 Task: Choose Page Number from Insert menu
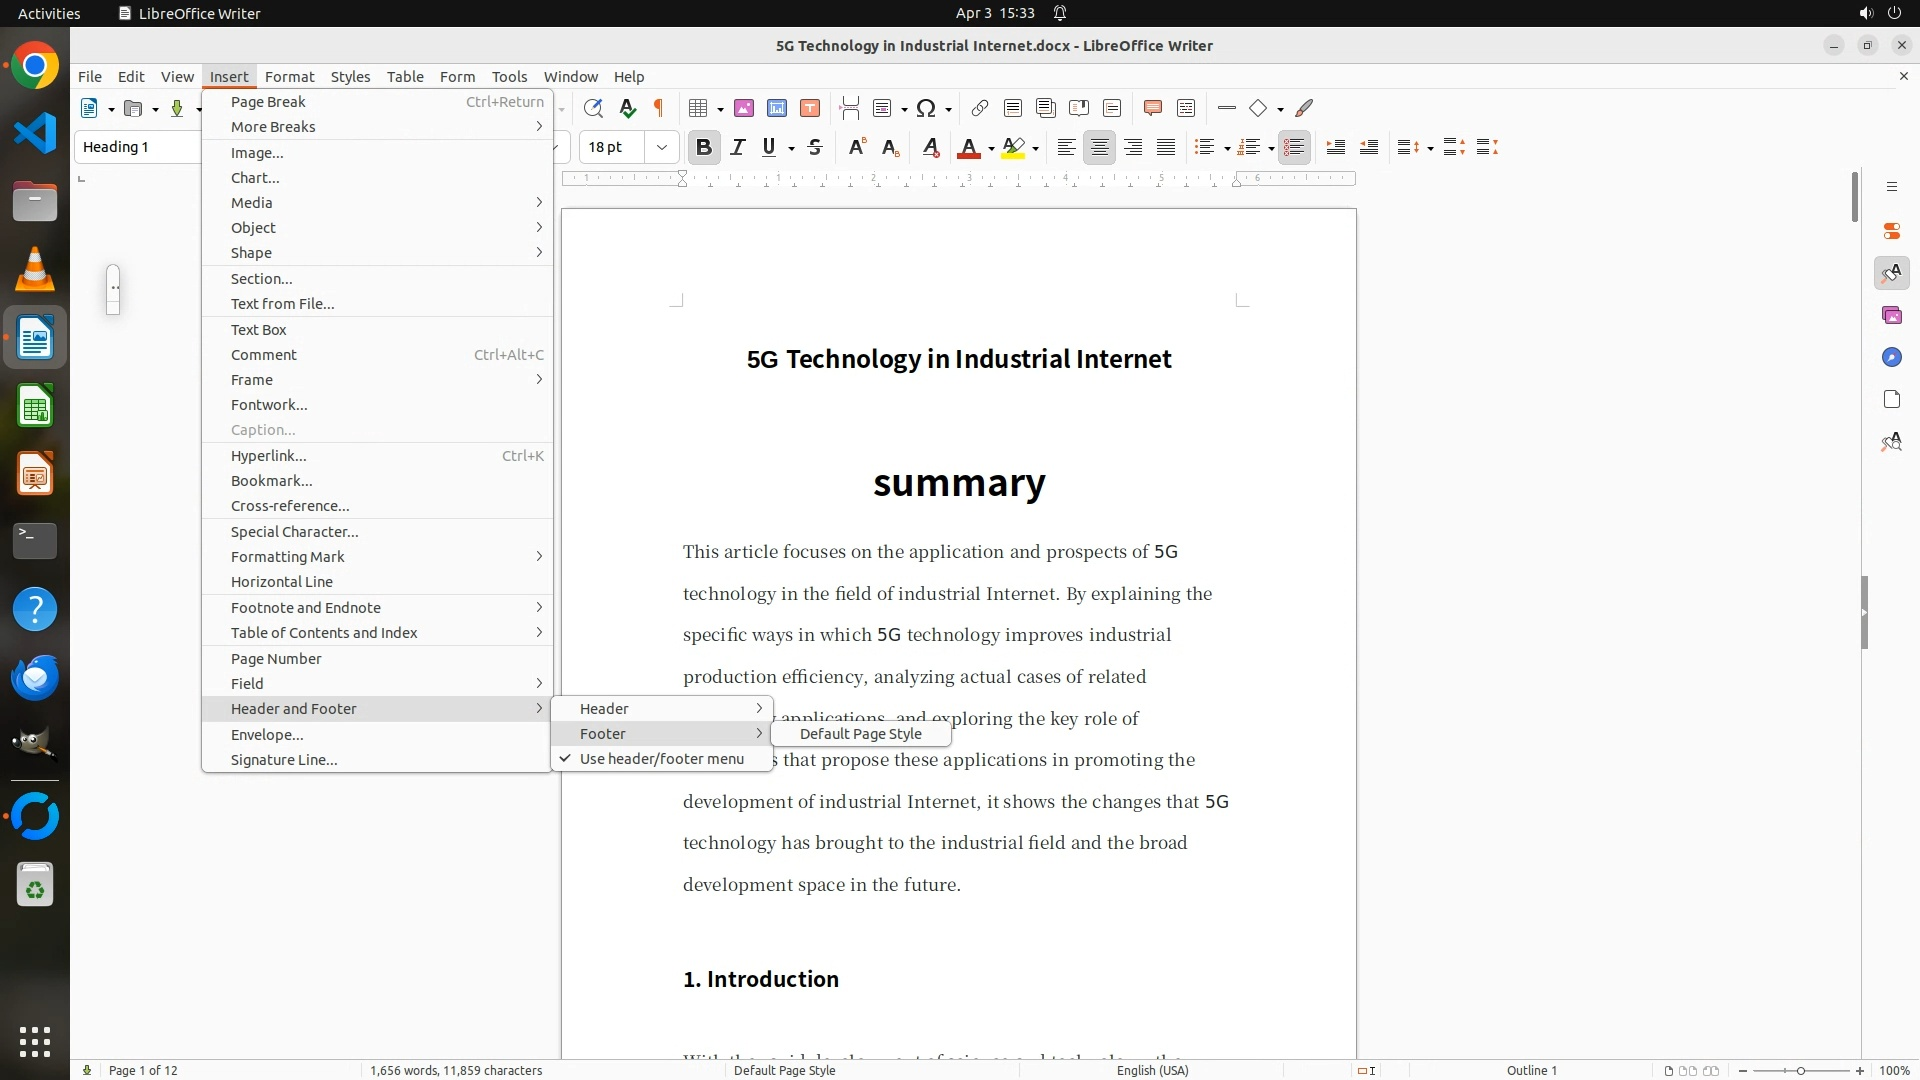pyautogui.click(x=276, y=659)
